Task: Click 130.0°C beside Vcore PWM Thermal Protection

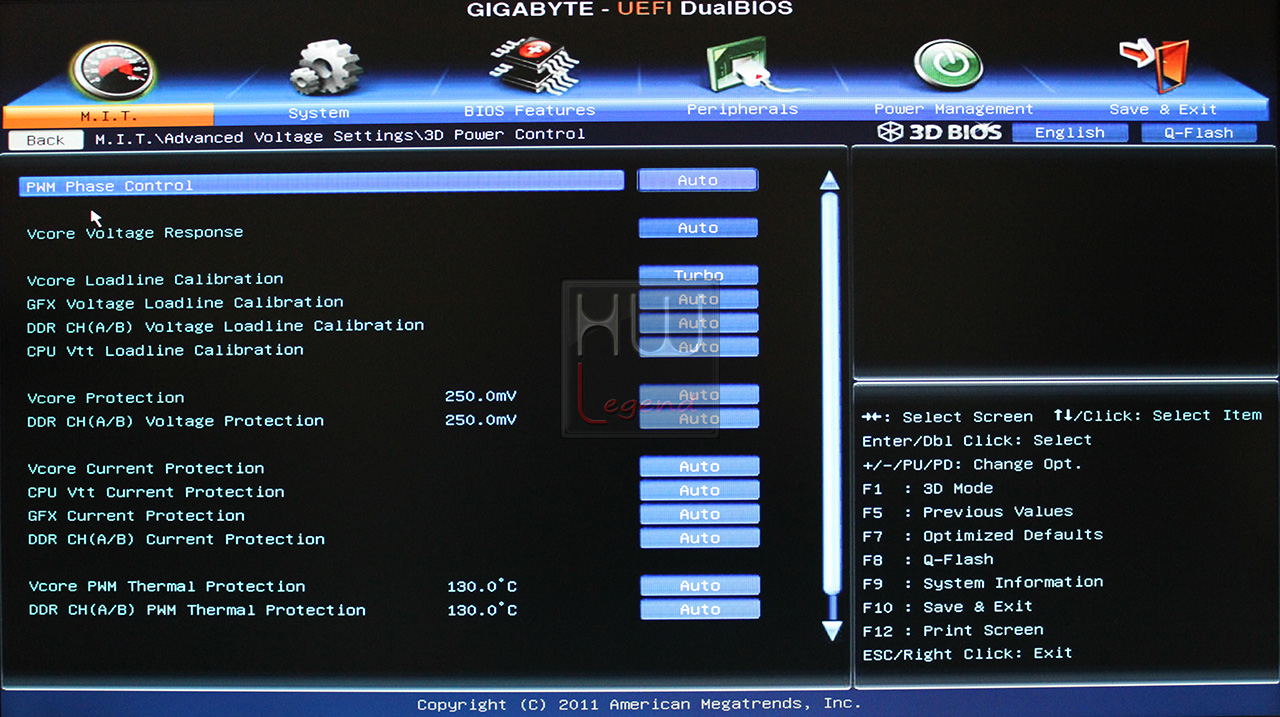Action: 482,586
